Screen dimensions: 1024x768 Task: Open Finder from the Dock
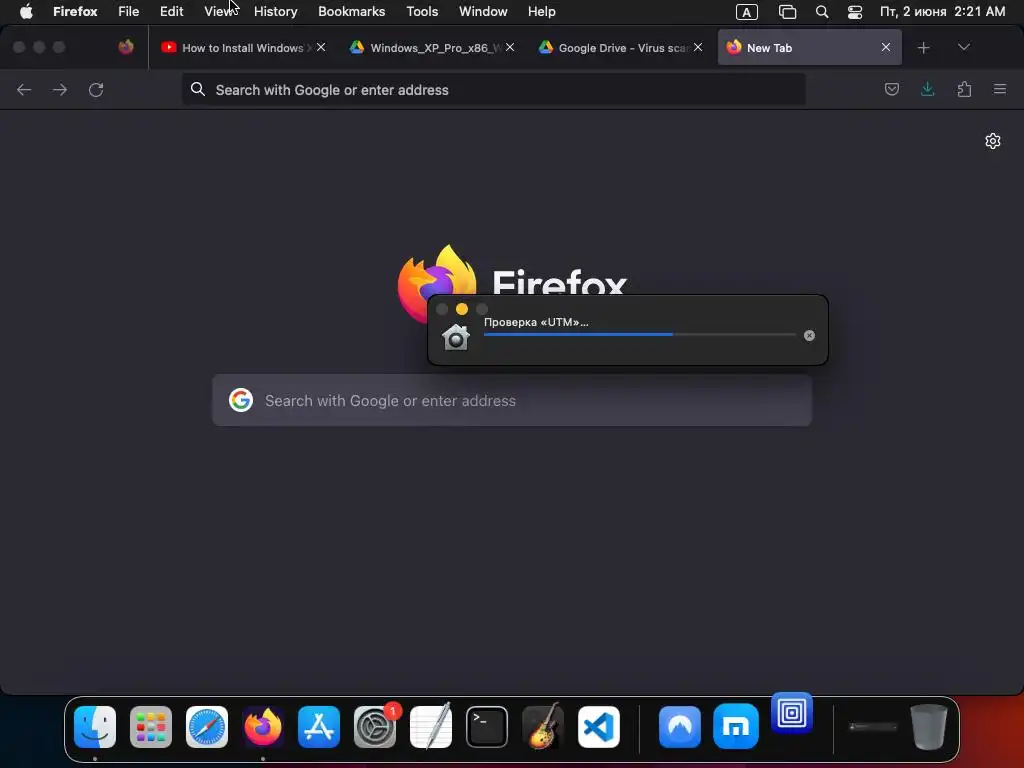coord(95,727)
